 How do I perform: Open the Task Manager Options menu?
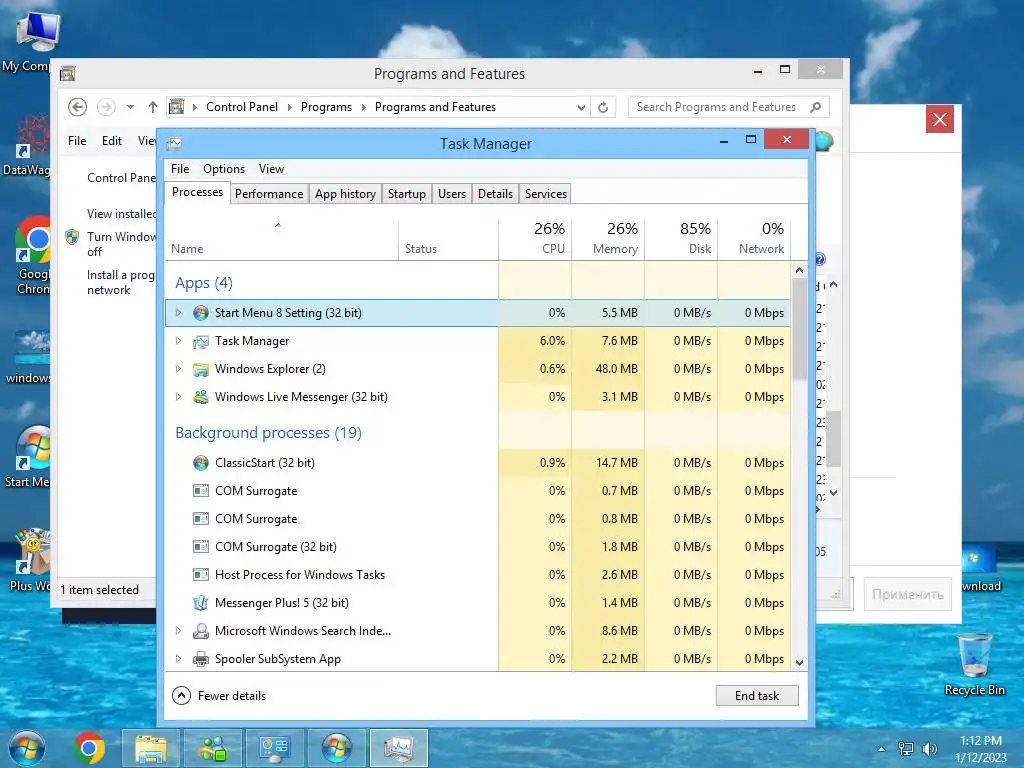point(224,169)
